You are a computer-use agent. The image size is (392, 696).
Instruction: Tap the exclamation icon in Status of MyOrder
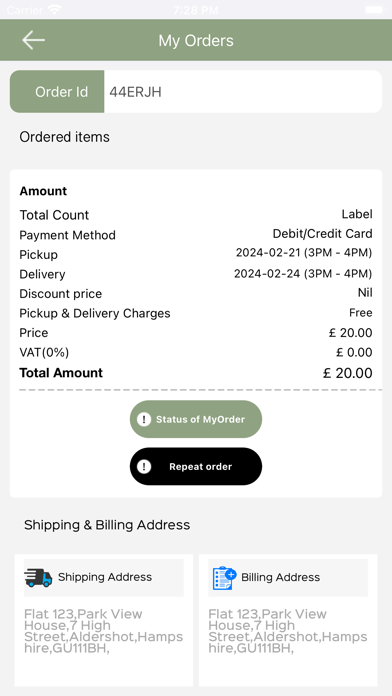pos(144,419)
